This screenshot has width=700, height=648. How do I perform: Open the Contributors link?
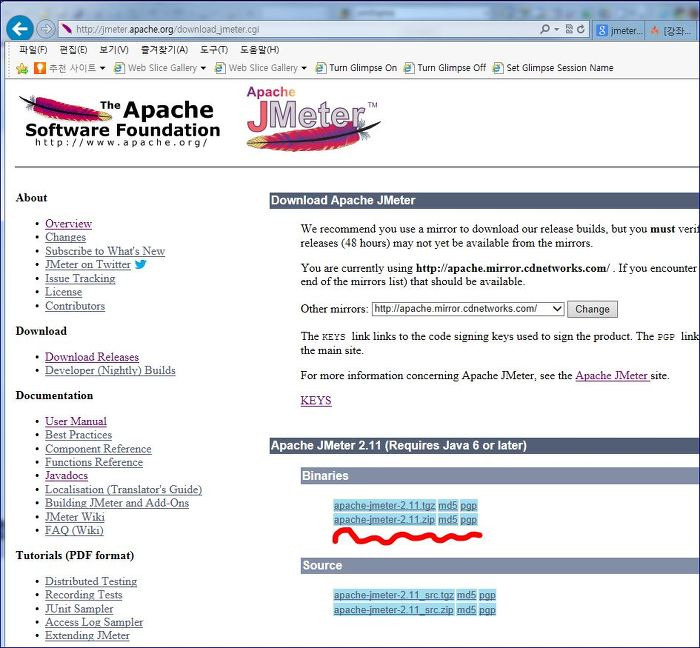tap(75, 306)
